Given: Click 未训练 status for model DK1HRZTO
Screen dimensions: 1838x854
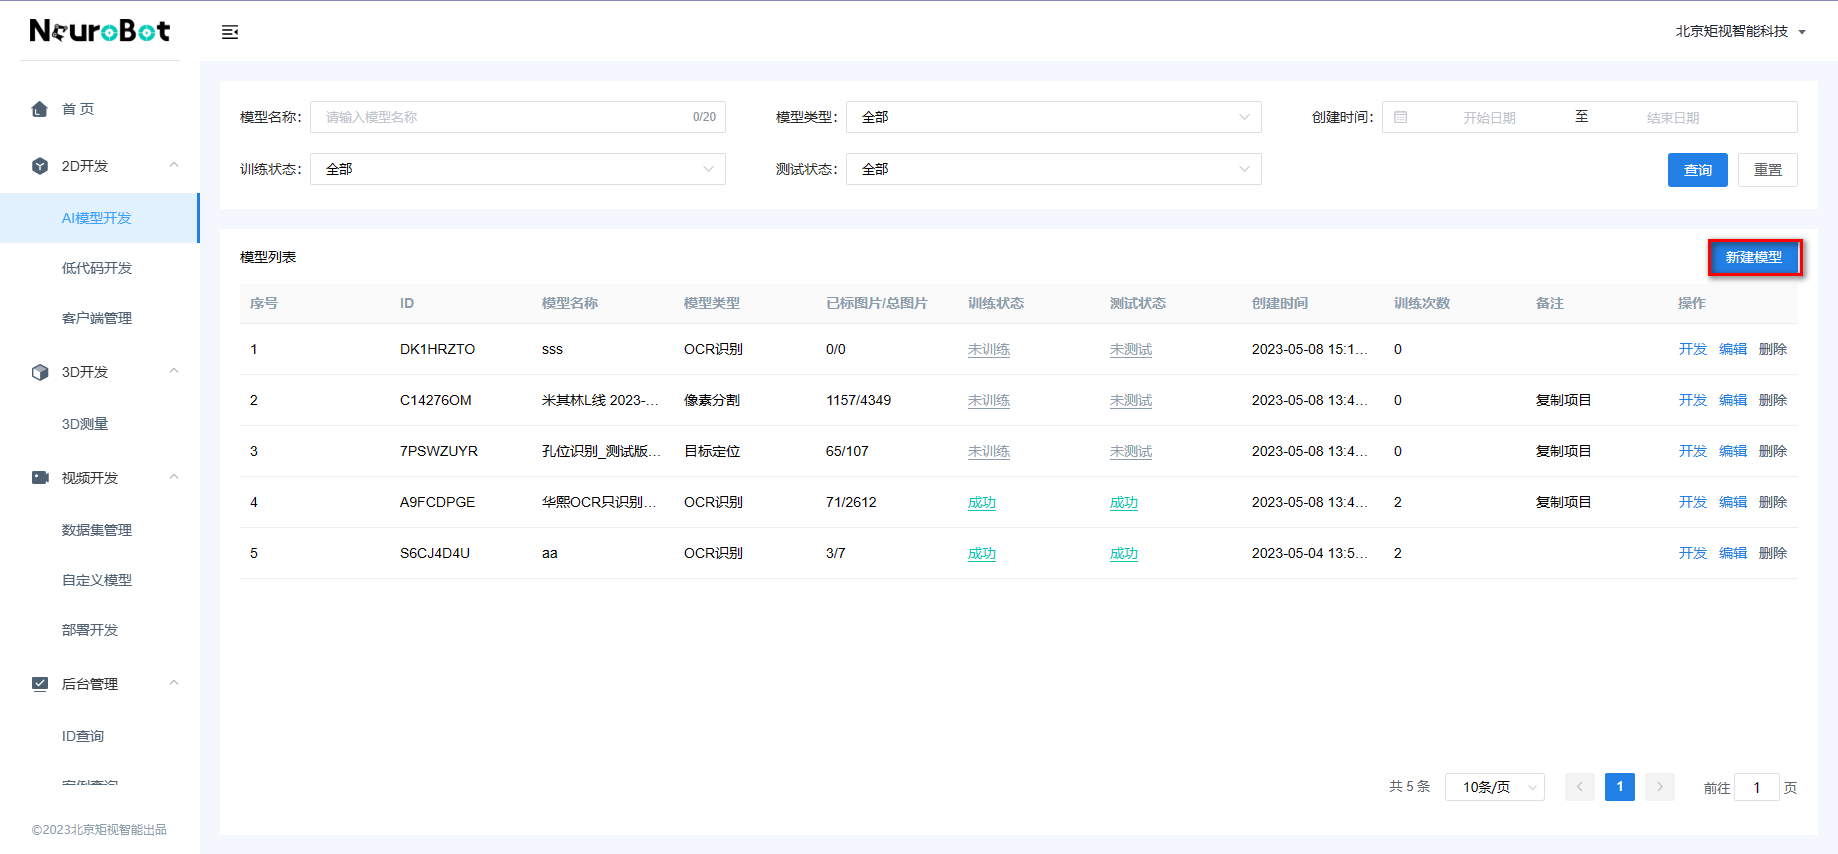Looking at the screenshot, I should pos(989,349).
